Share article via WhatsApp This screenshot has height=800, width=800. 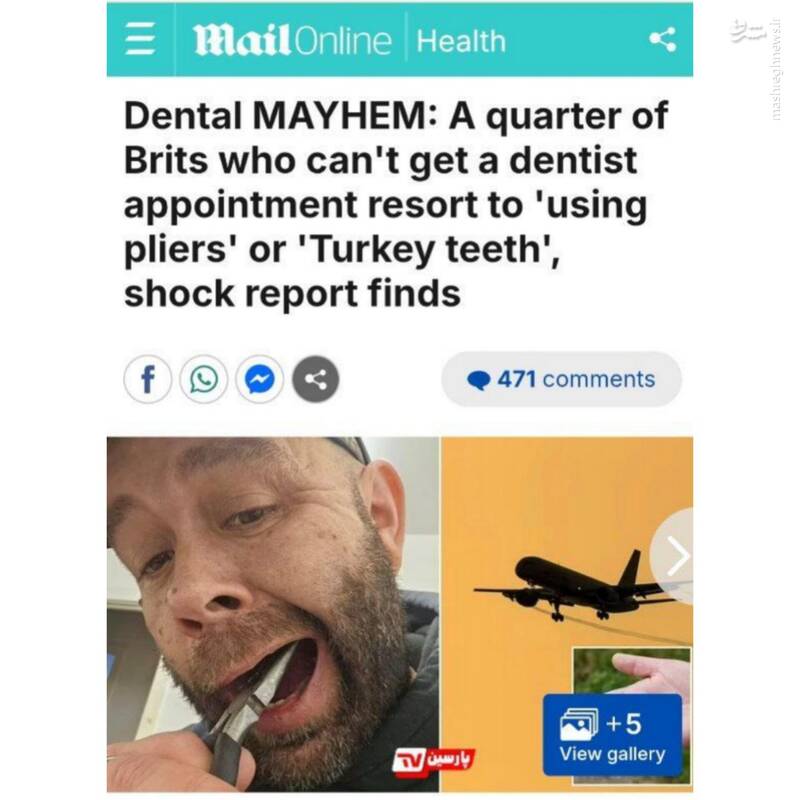(x=203, y=380)
